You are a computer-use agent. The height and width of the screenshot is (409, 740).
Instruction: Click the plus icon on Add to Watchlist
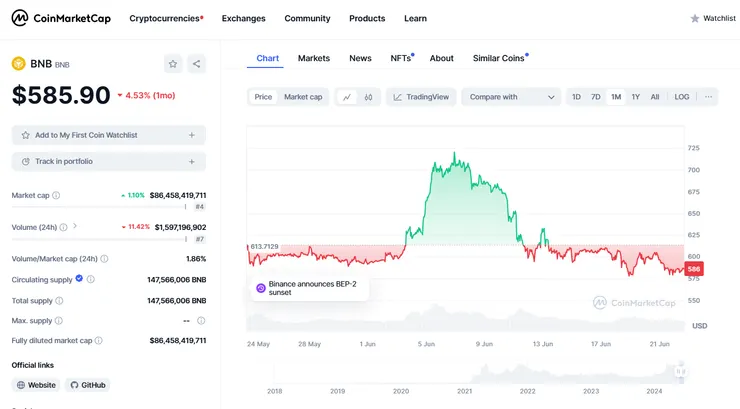click(x=192, y=135)
